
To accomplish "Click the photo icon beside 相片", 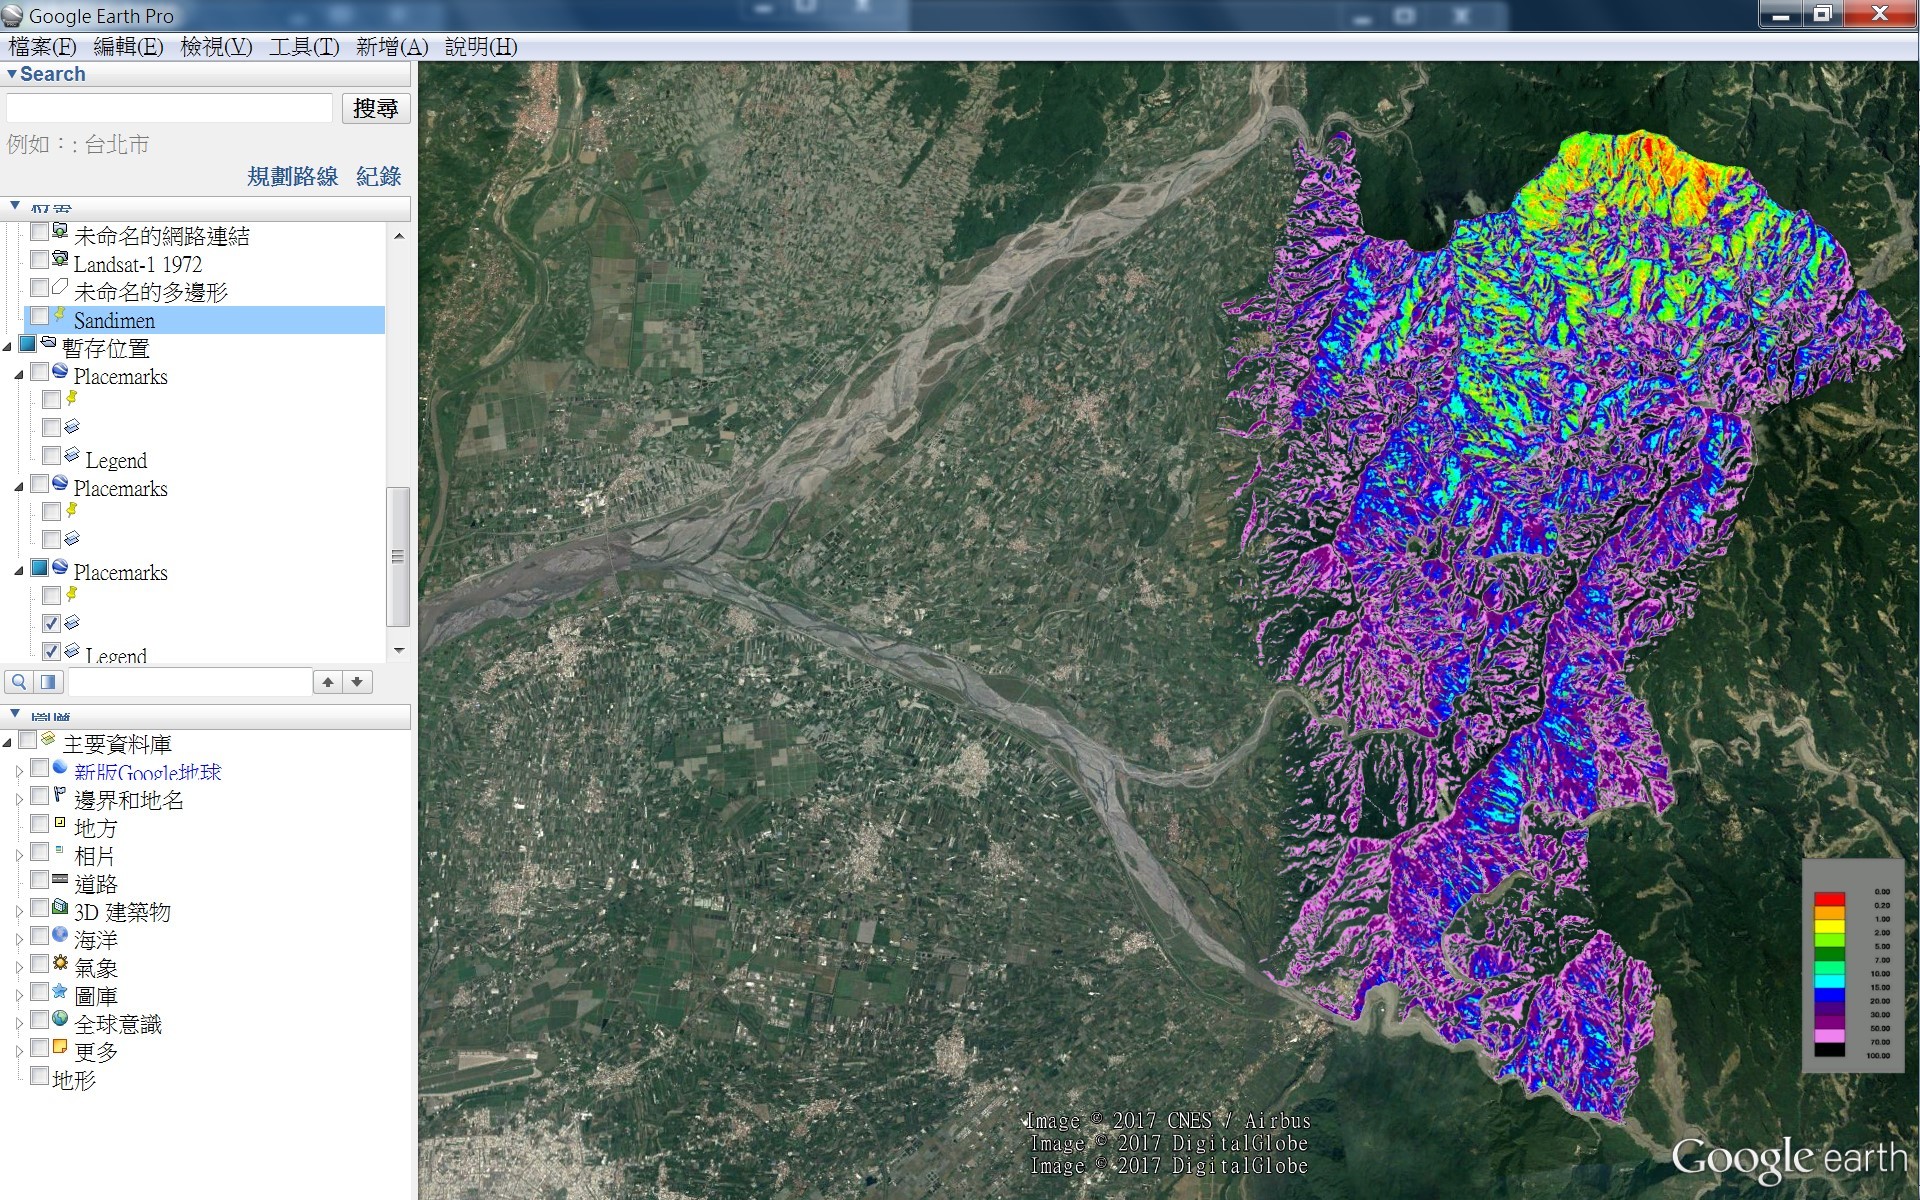I will 60,851.
